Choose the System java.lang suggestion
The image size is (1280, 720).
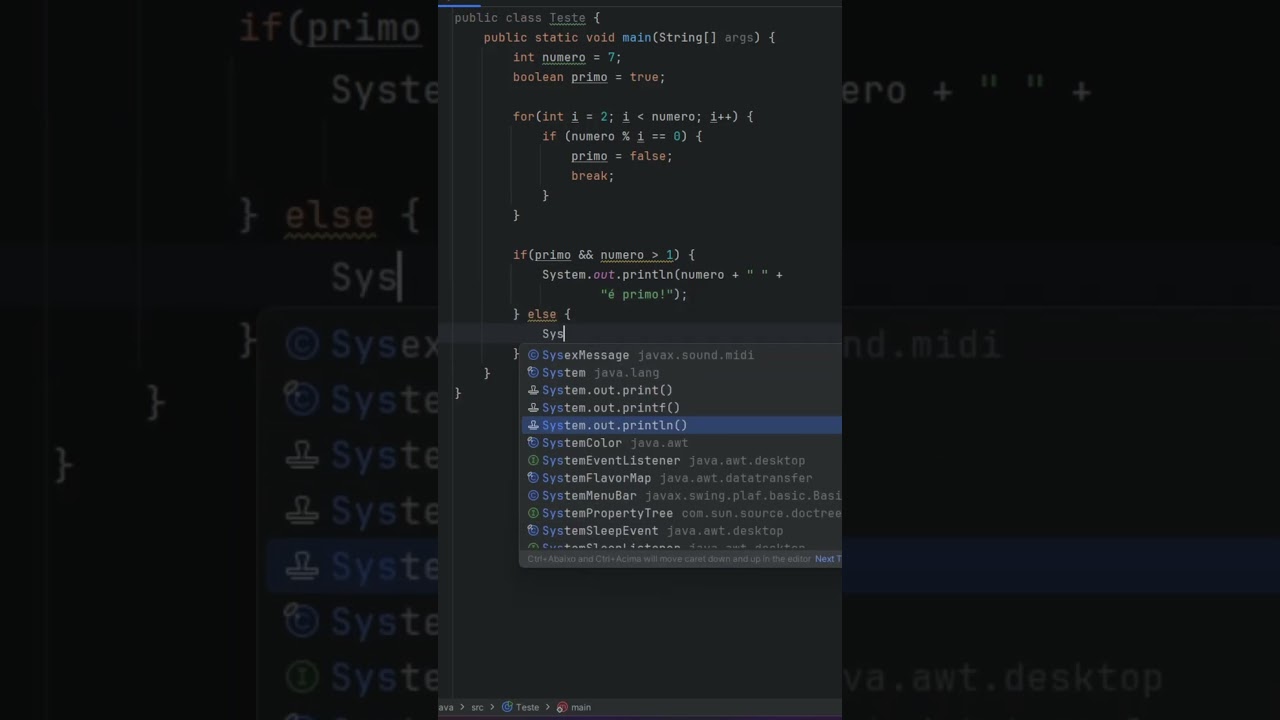tap(681, 372)
